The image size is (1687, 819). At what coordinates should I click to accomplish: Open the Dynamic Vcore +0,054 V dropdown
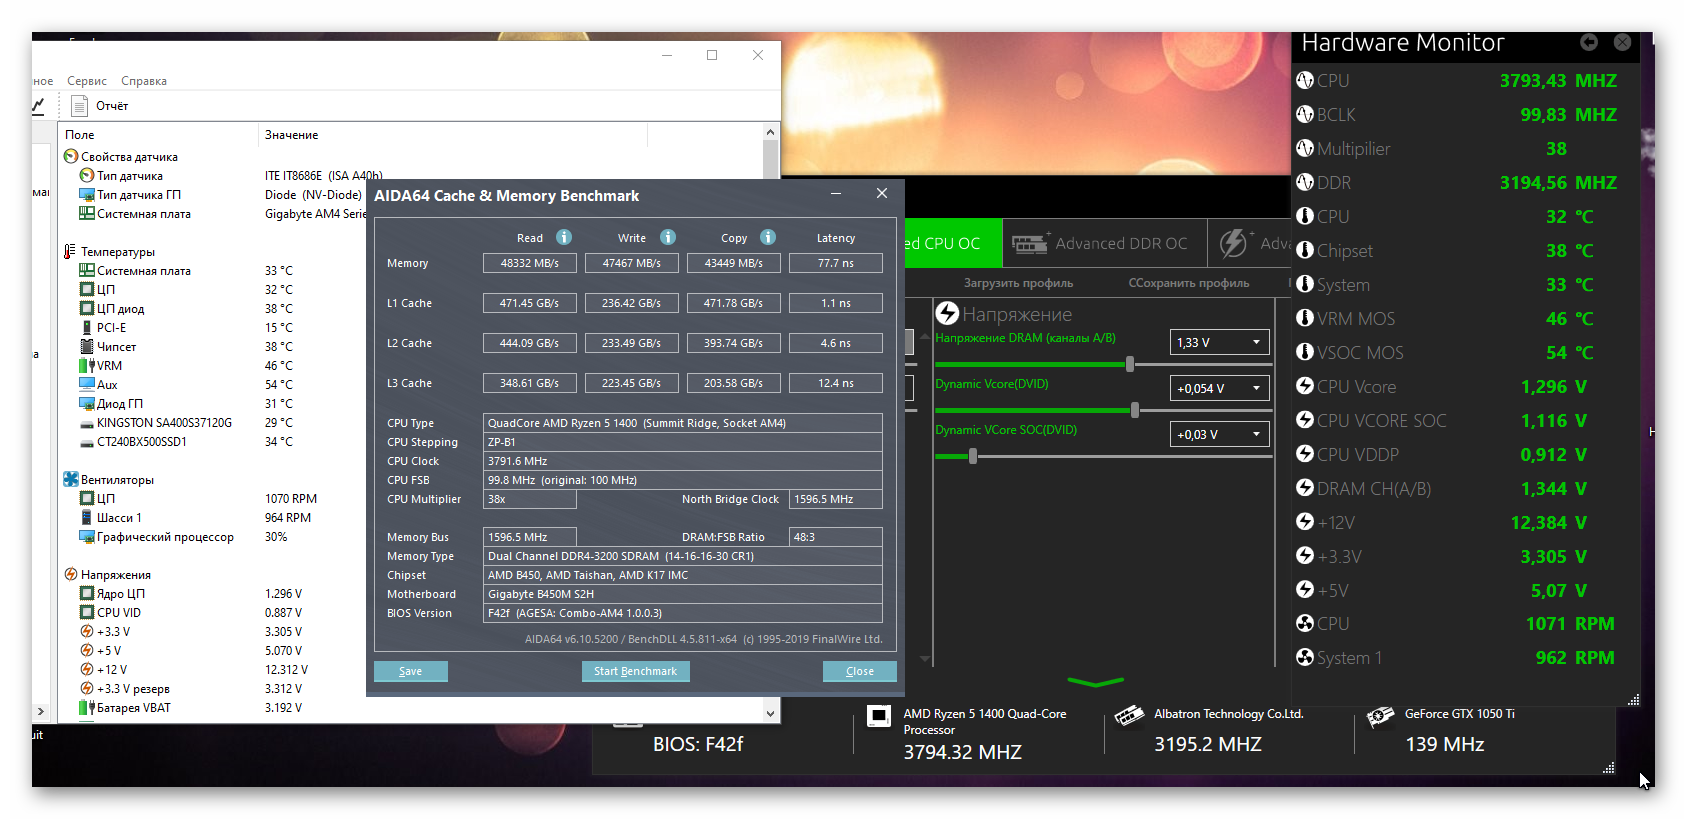tap(1220, 388)
